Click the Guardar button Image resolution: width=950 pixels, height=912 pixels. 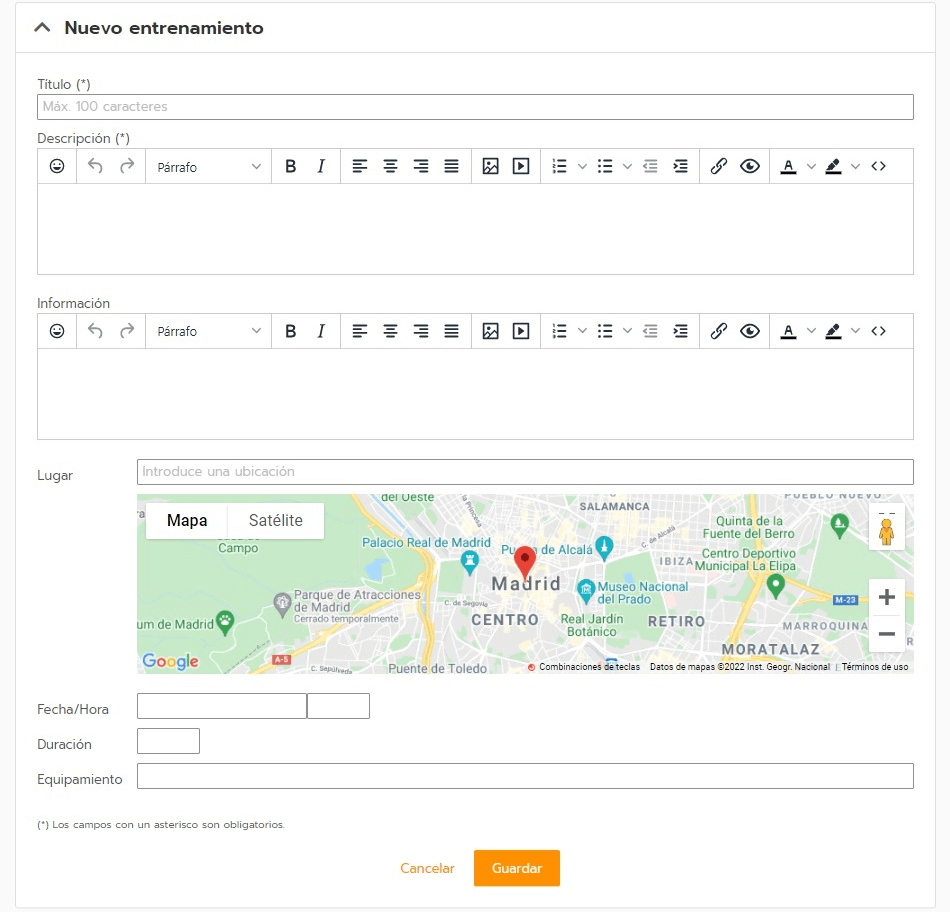(x=516, y=868)
